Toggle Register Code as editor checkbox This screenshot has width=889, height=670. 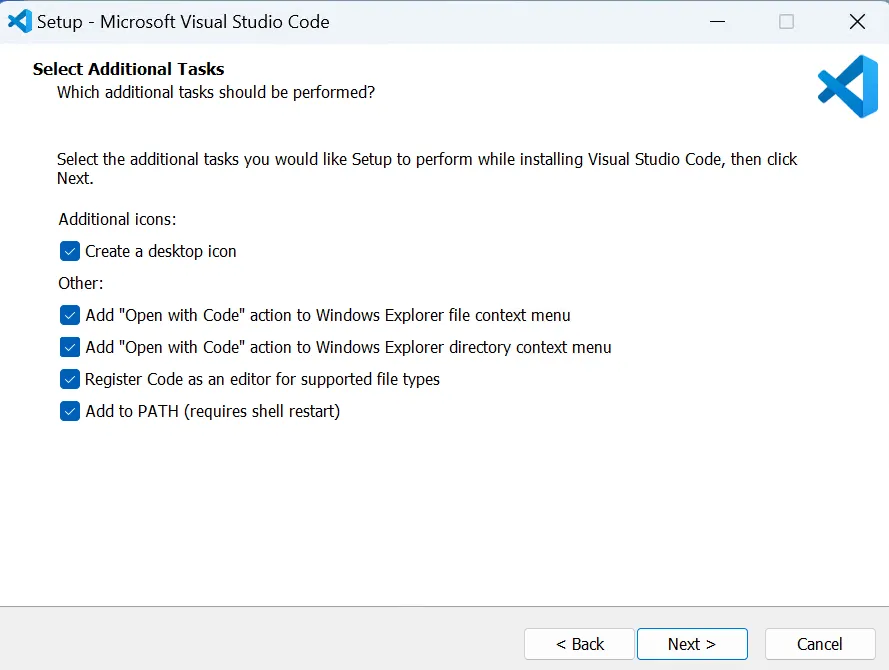70,379
